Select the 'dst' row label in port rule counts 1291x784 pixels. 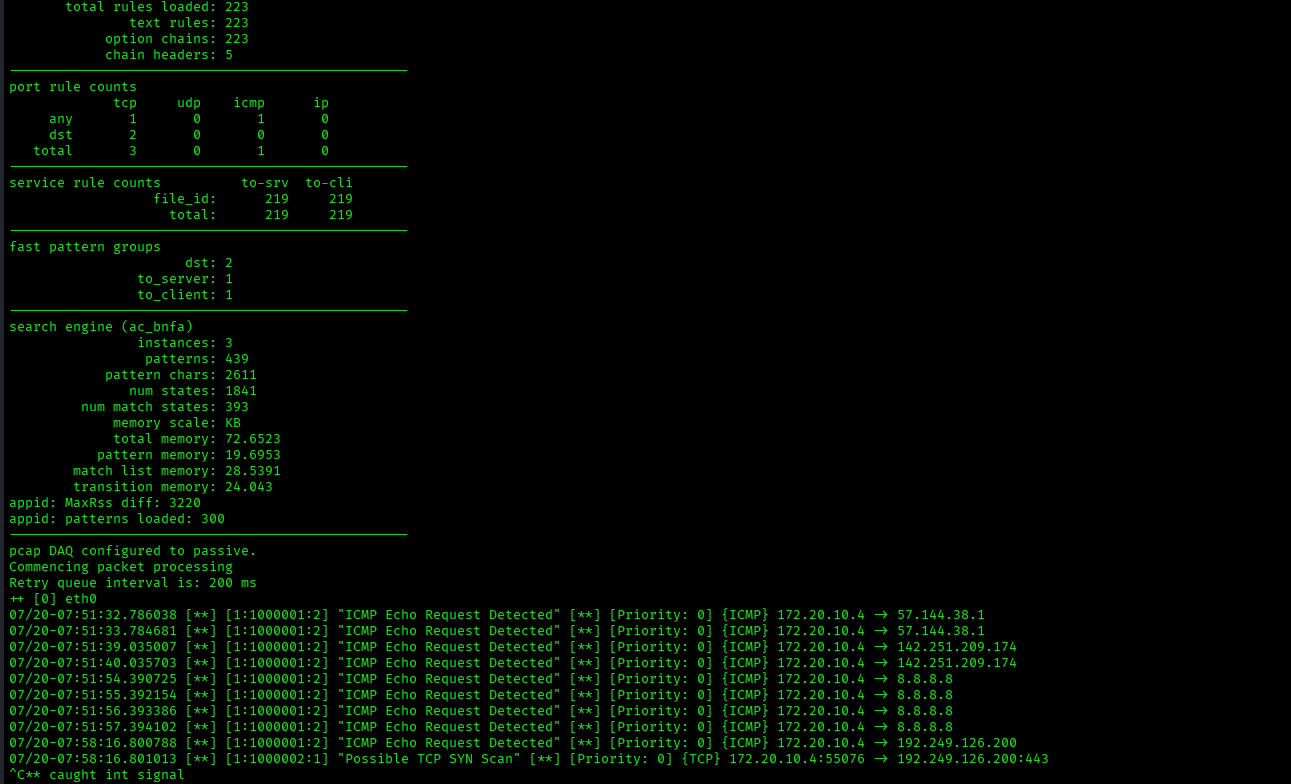coord(61,135)
